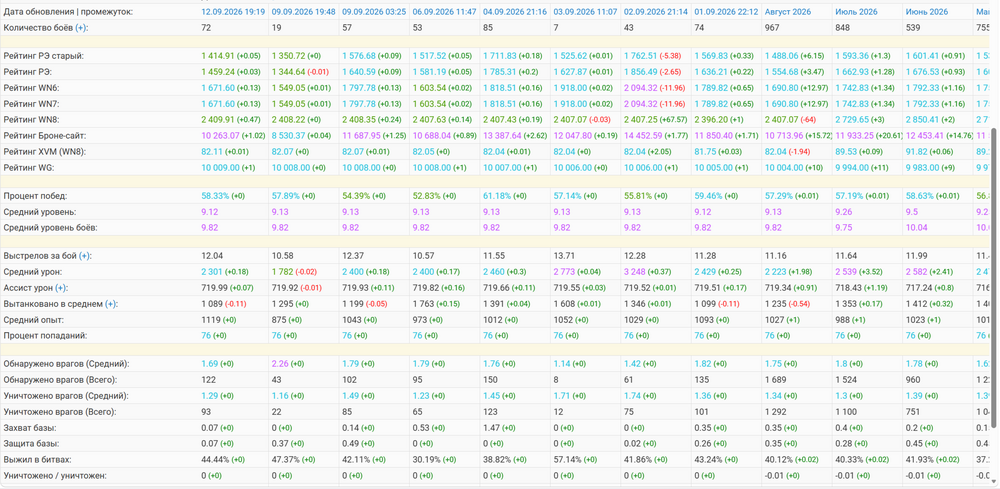Click the 2 409.91 WN8 value
Screen dimensions: 1000x489
218,119
